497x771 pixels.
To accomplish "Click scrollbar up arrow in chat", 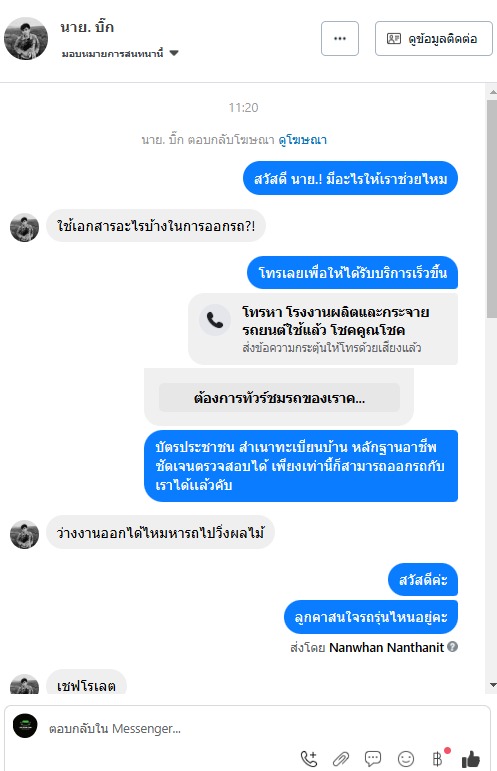I will (x=493, y=91).
